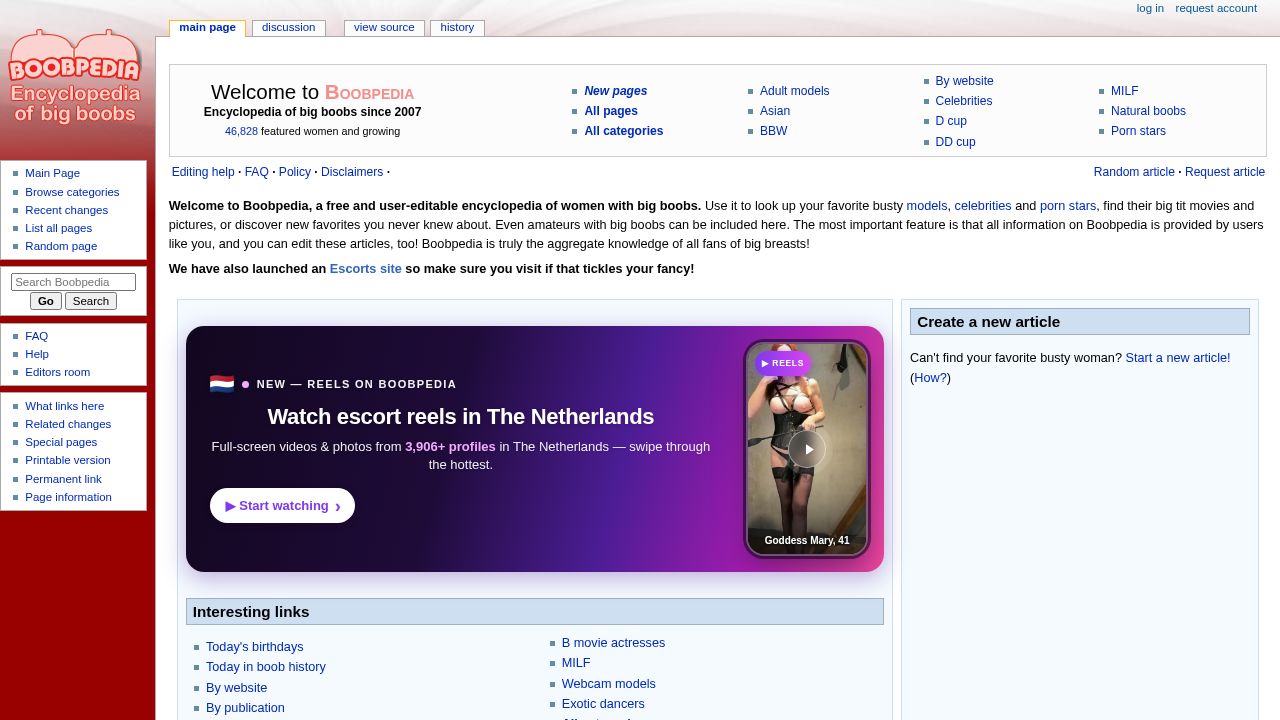Open the B movie actresses link

[613, 643]
